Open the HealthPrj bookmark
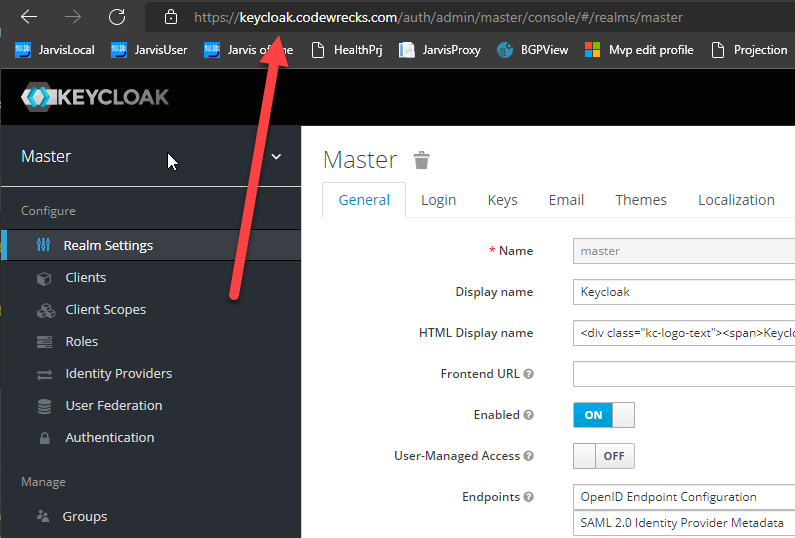 pos(347,50)
